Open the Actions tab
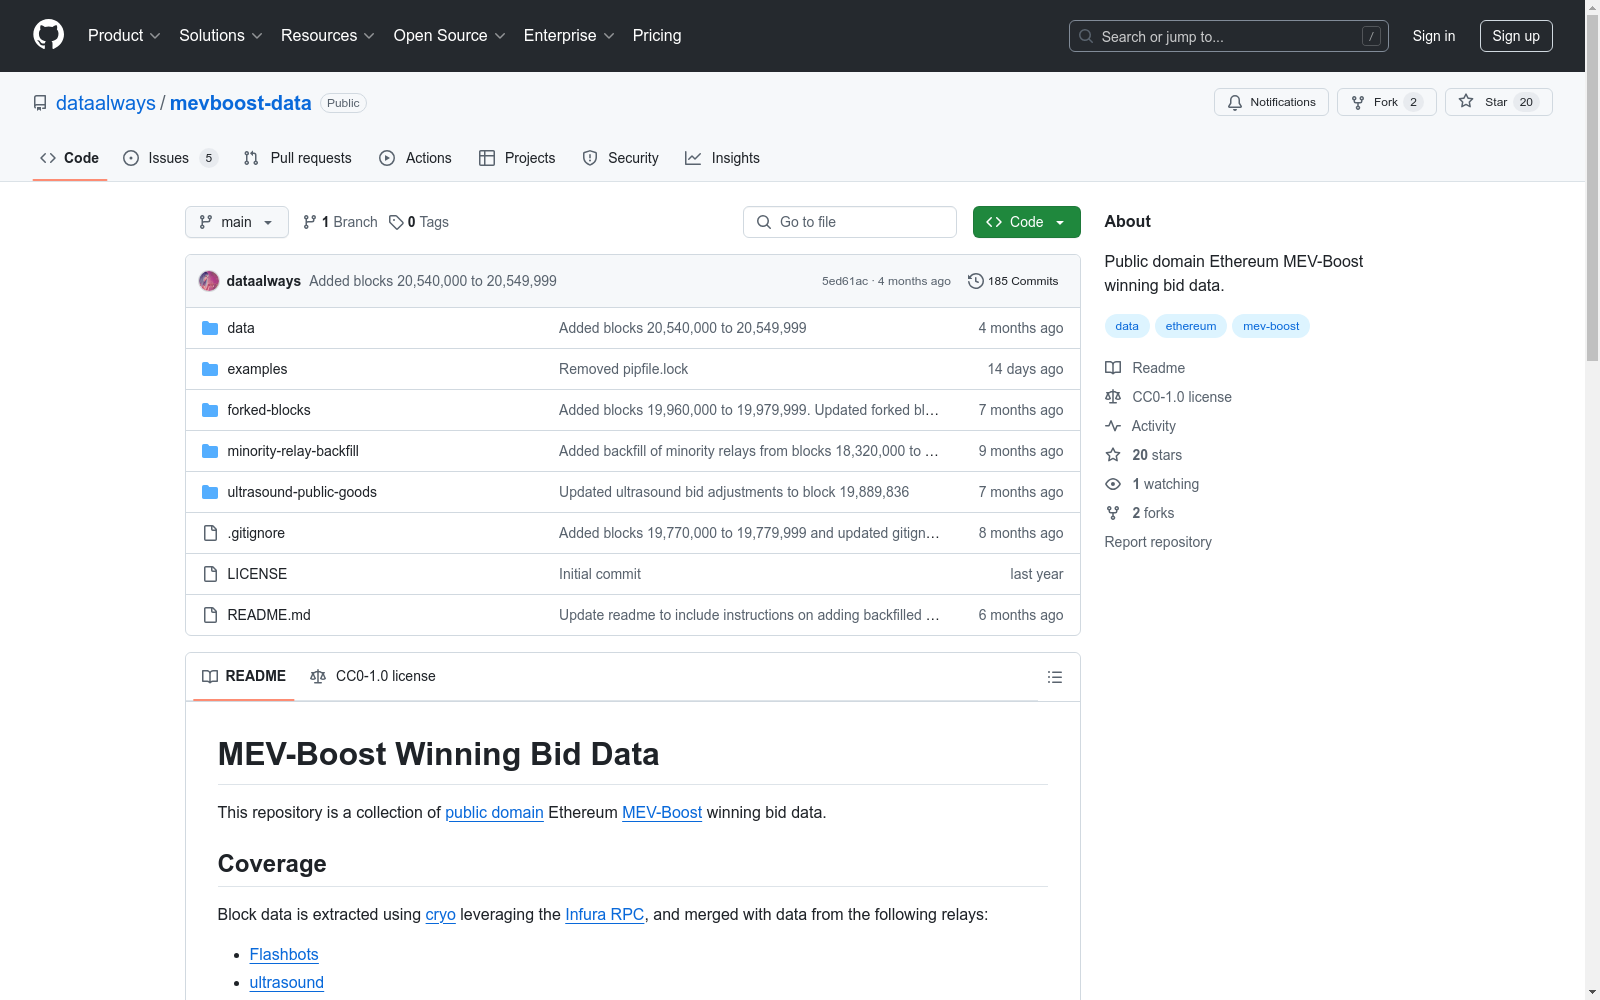The height and width of the screenshot is (1000, 1600). [x=415, y=158]
